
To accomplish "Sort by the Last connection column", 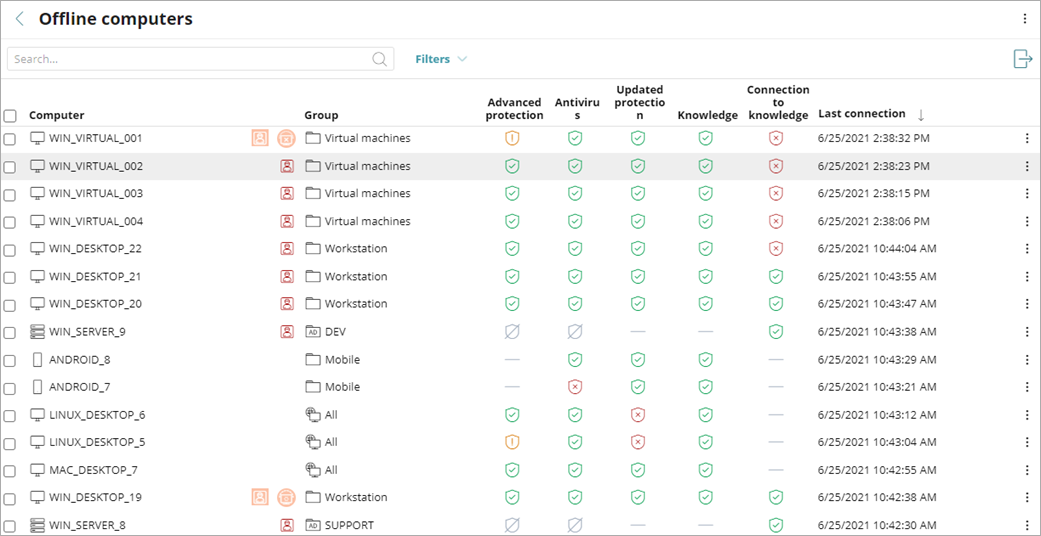I will pyautogui.click(x=861, y=114).
